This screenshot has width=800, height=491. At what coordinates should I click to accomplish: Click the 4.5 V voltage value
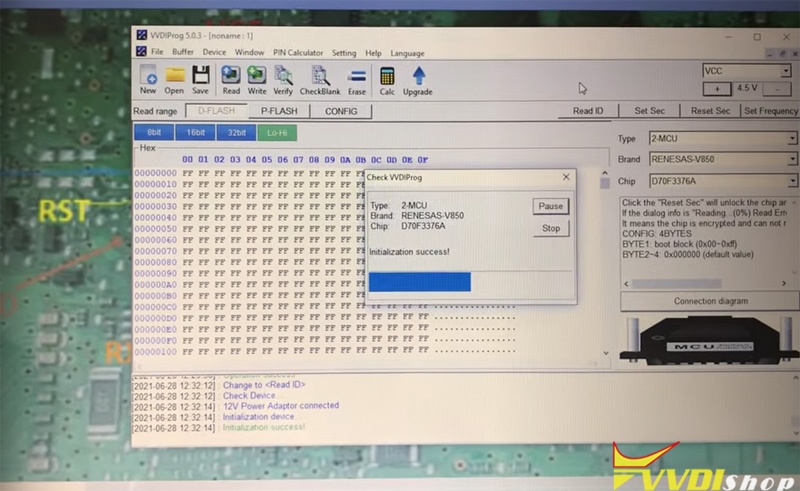click(747, 88)
